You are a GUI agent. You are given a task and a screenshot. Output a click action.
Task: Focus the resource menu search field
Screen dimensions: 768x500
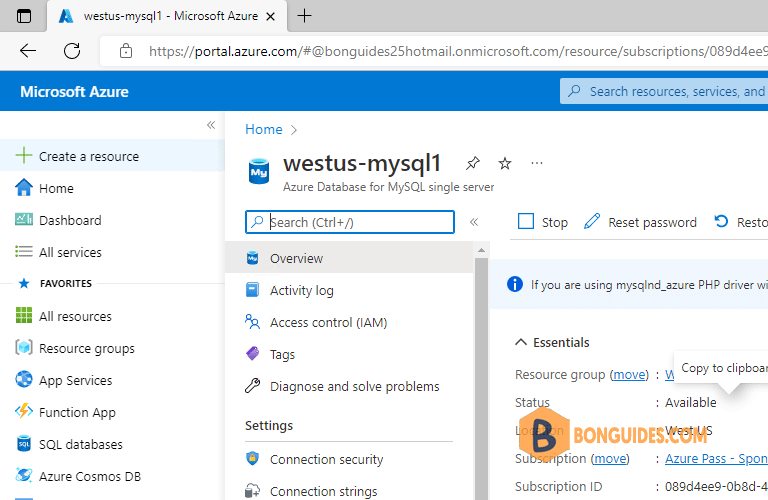(350, 222)
